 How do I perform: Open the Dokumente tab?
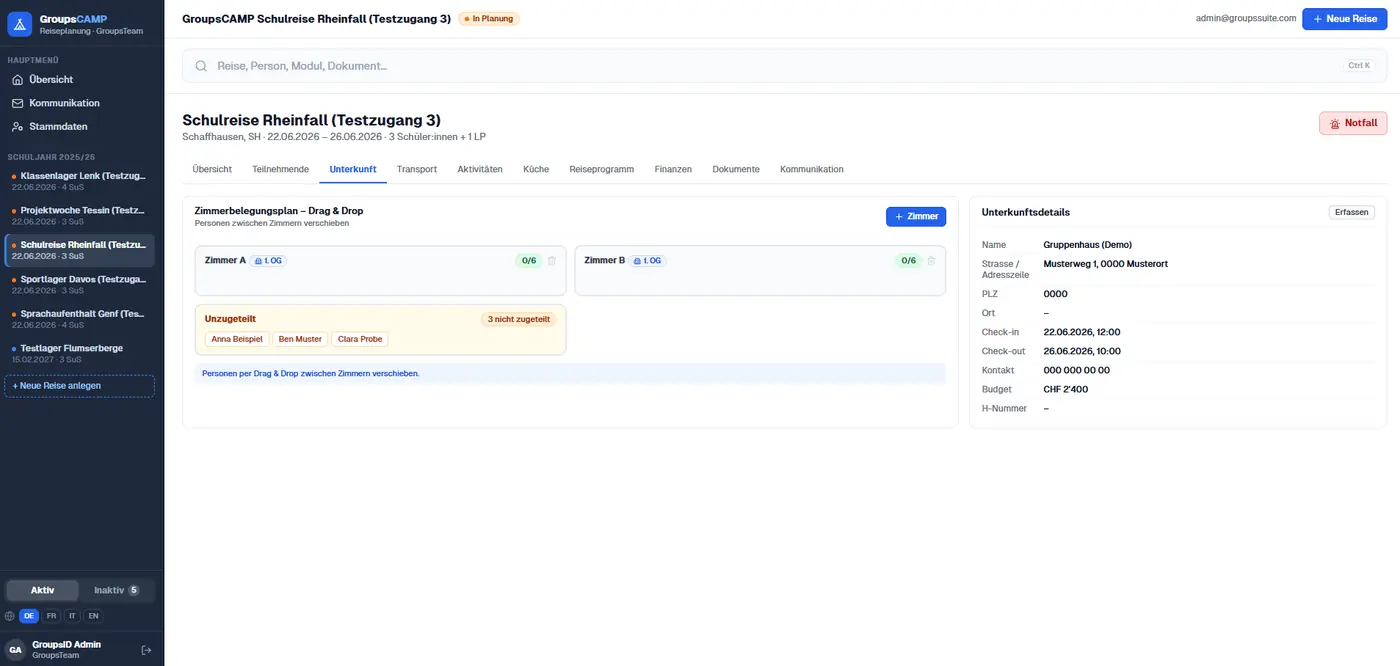tap(736, 169)
